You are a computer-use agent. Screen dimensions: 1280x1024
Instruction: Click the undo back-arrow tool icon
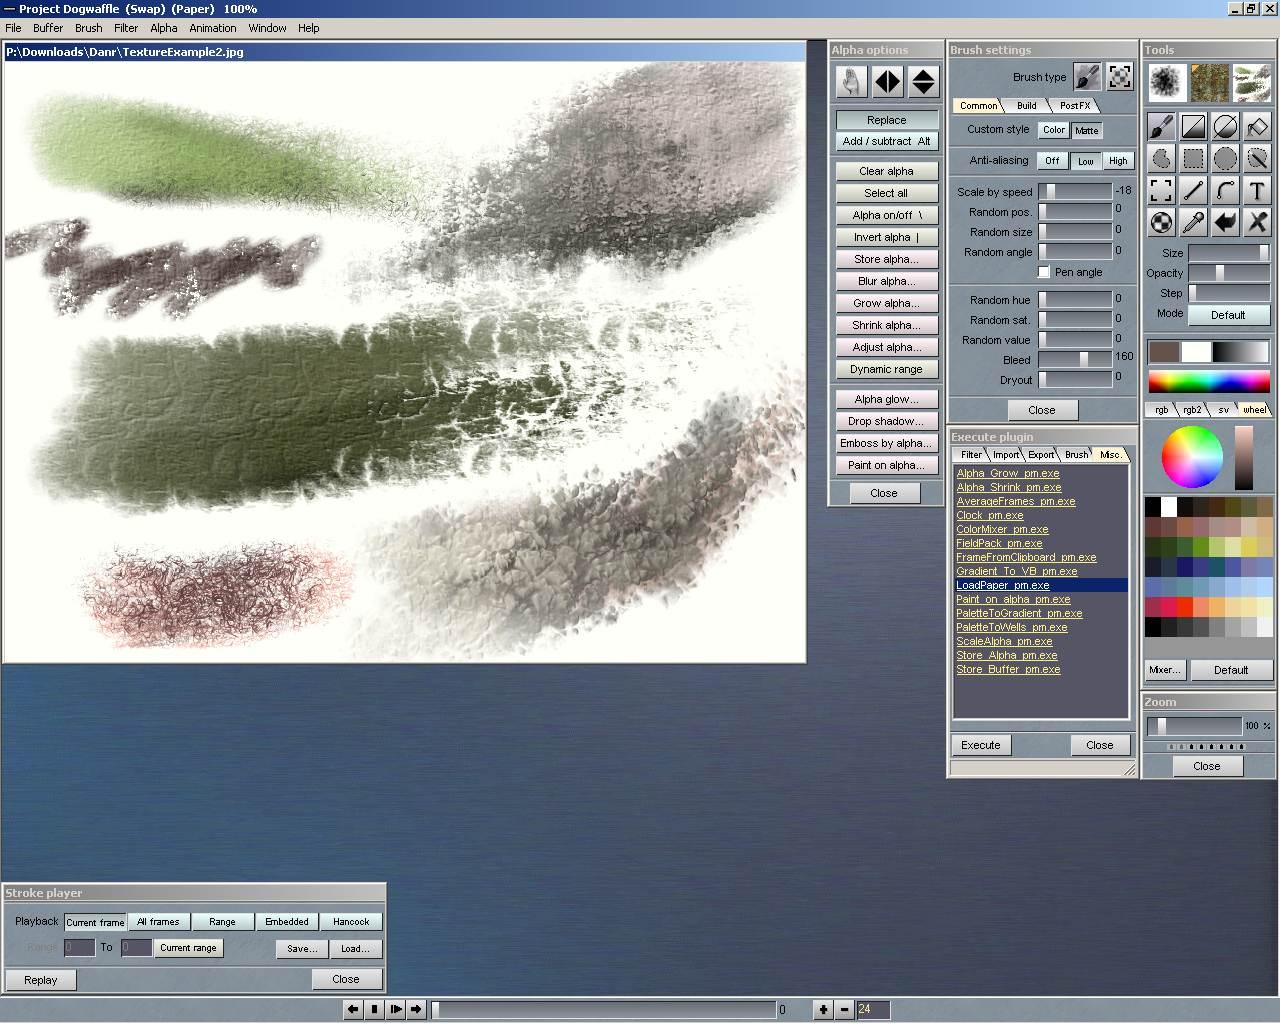(1225, 222)
